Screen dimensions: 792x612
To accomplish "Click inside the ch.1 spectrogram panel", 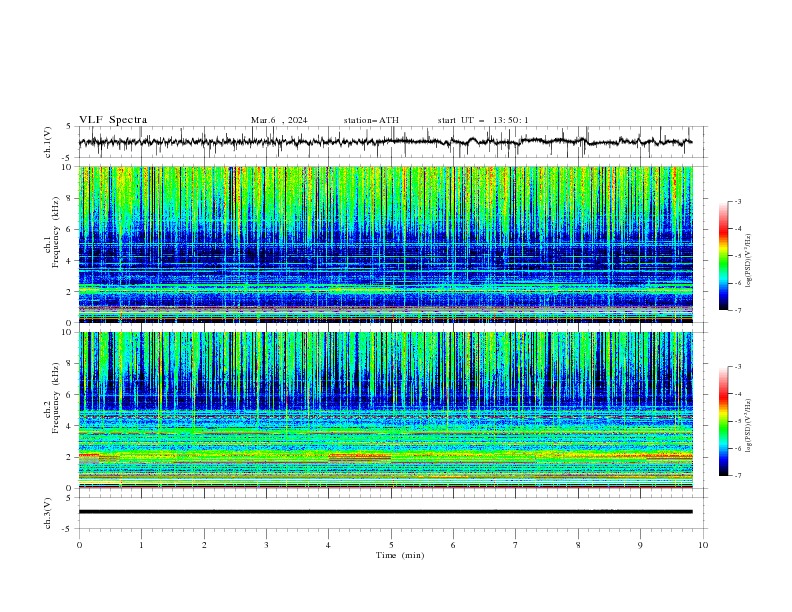I will click(x=385, y=244).
